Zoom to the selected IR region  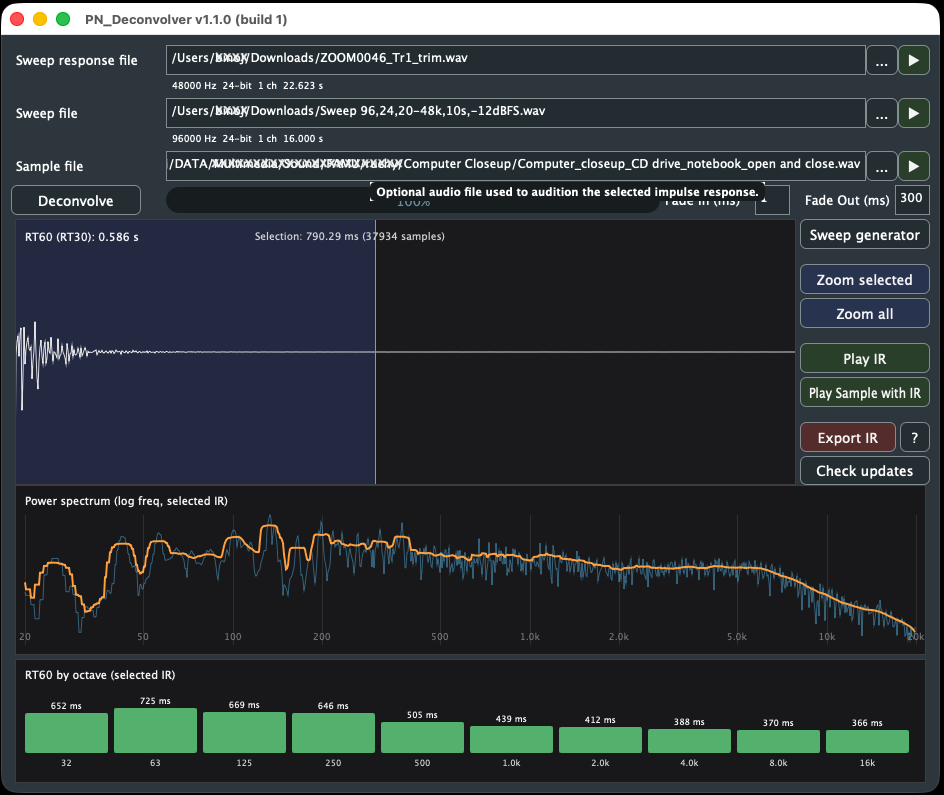[865, 280]
